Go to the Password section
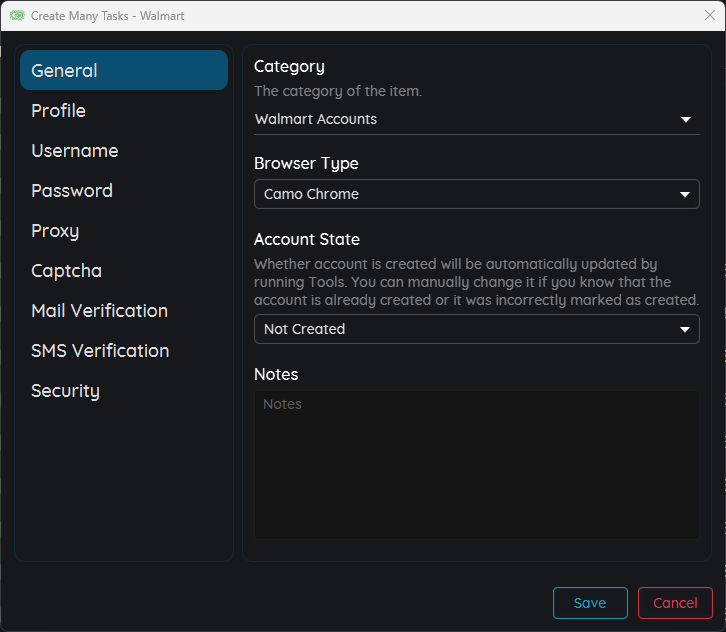 [x=72, y=191]
